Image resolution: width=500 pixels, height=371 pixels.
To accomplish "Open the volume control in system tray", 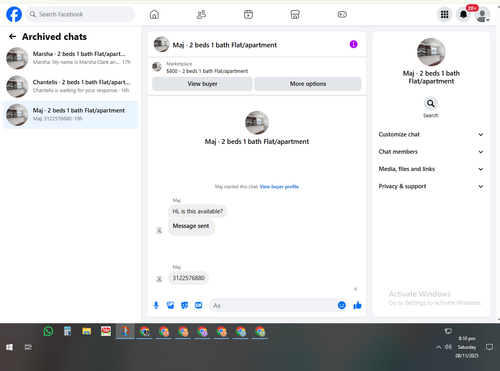I will pyautogui.click(x=448, y=347).
